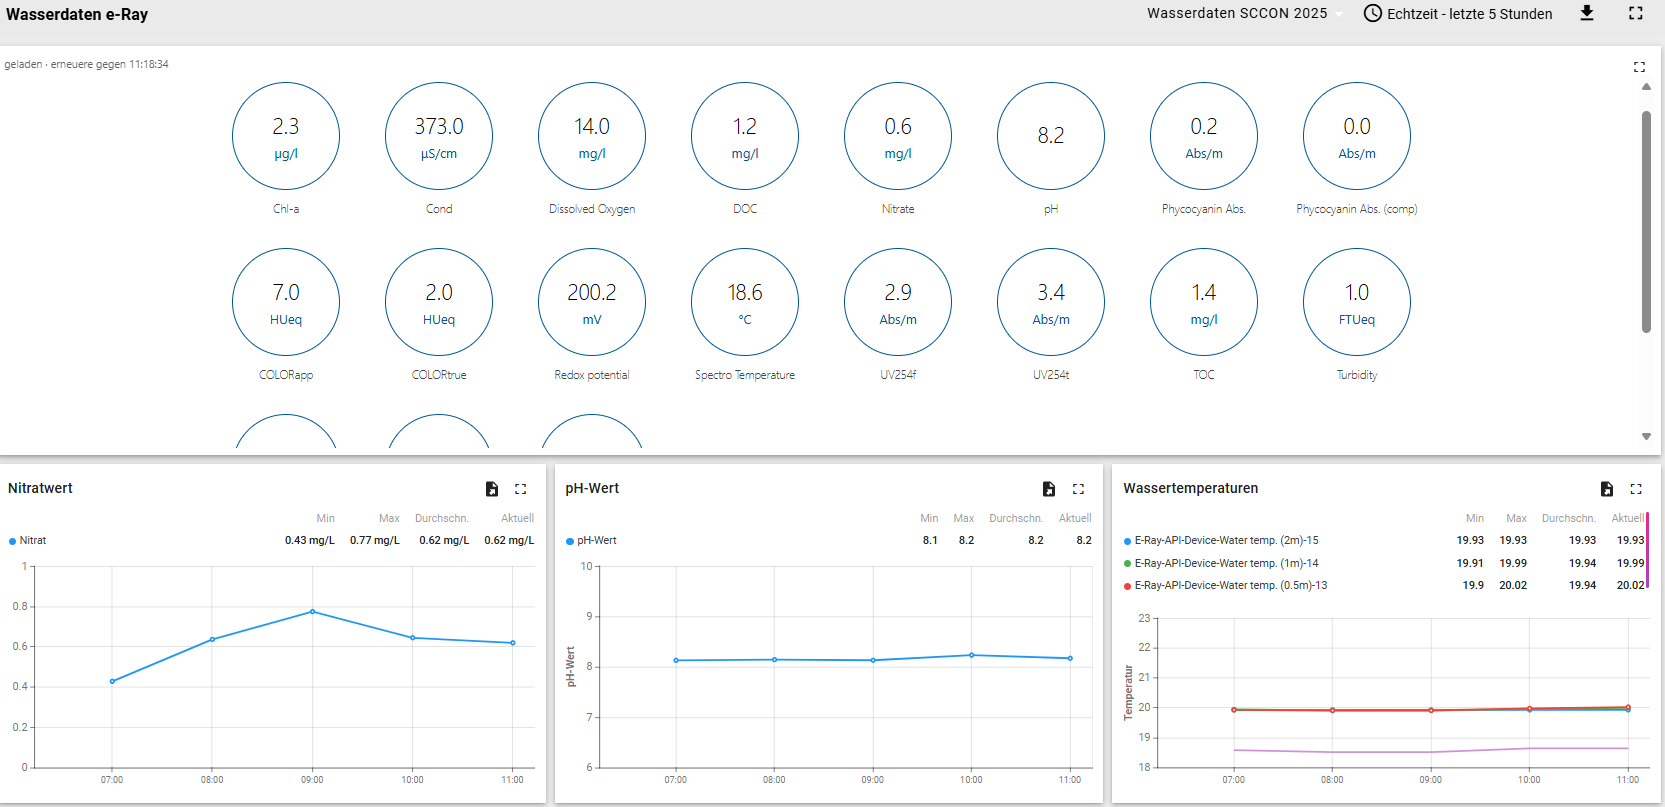1665x807 pixels.
Task: Click the gauge panel's vertical scrollbar thumb
Action: click(1646, 220)
